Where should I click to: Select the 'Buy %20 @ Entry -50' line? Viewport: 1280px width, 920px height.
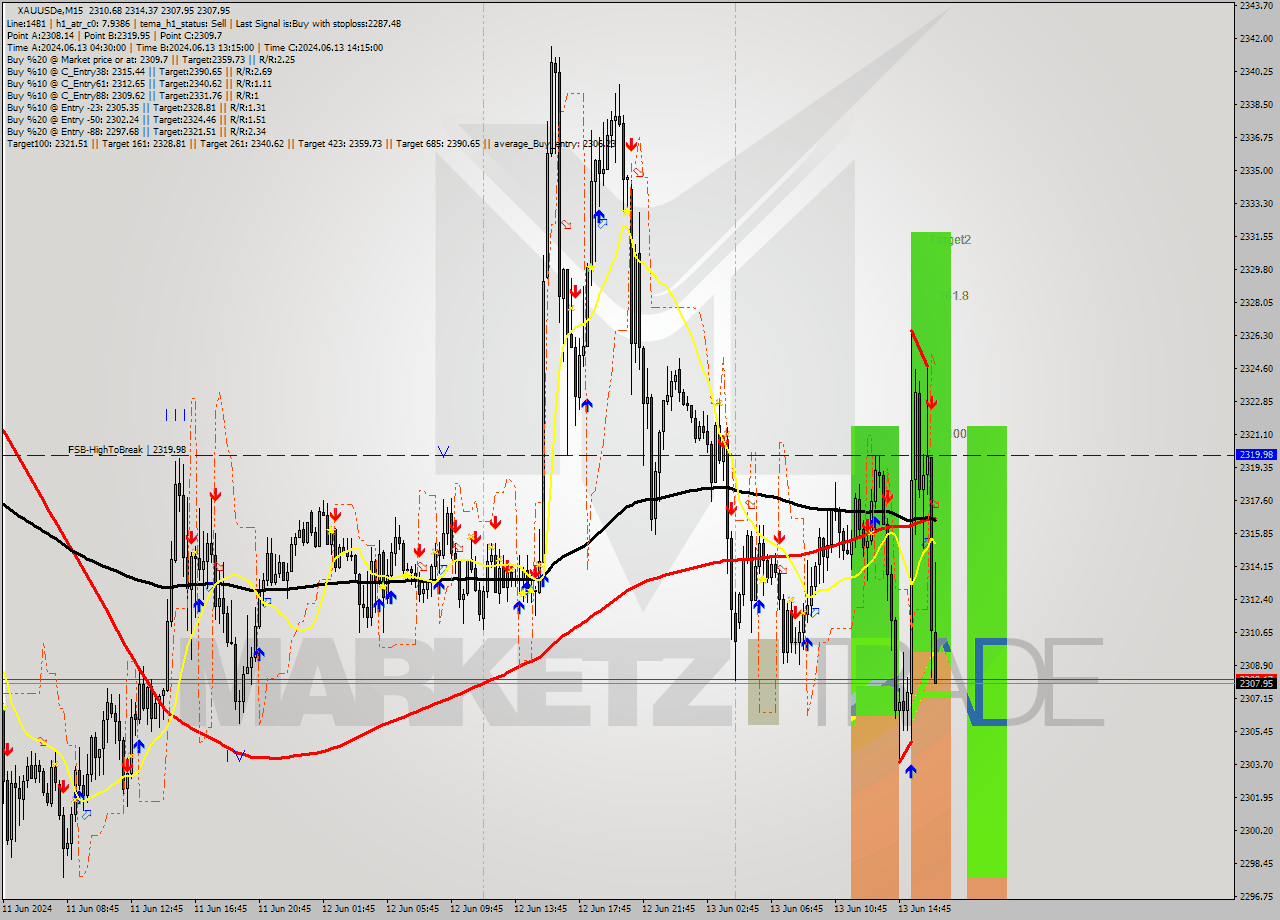(x=136, y=119)
